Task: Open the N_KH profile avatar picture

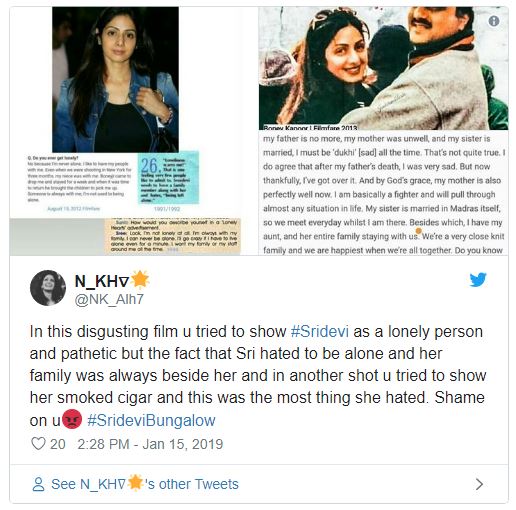Action: point(48,288)
